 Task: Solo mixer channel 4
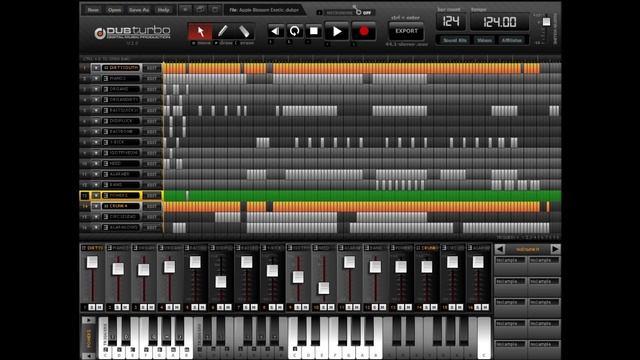tap(169, 307)
